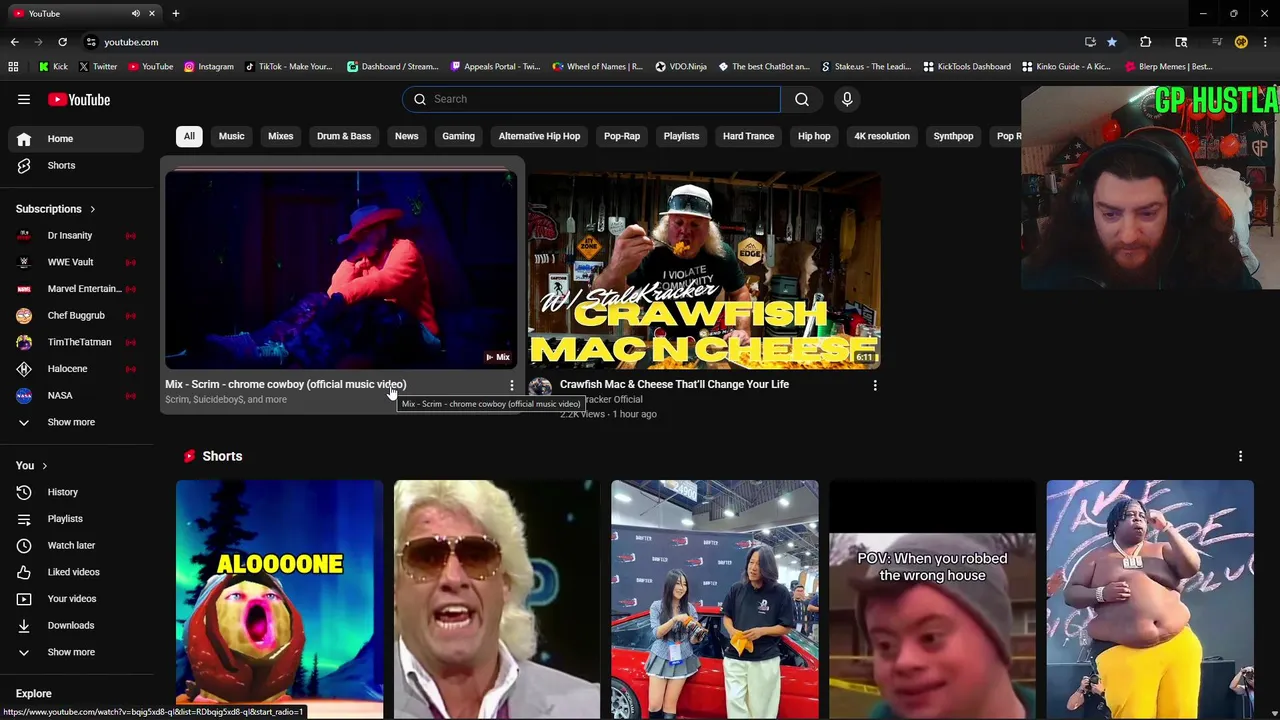The height and width of the screenshot is (720, 1280).
Task: Expand Show more under subscriptions
Action: [x=76, y=422]
